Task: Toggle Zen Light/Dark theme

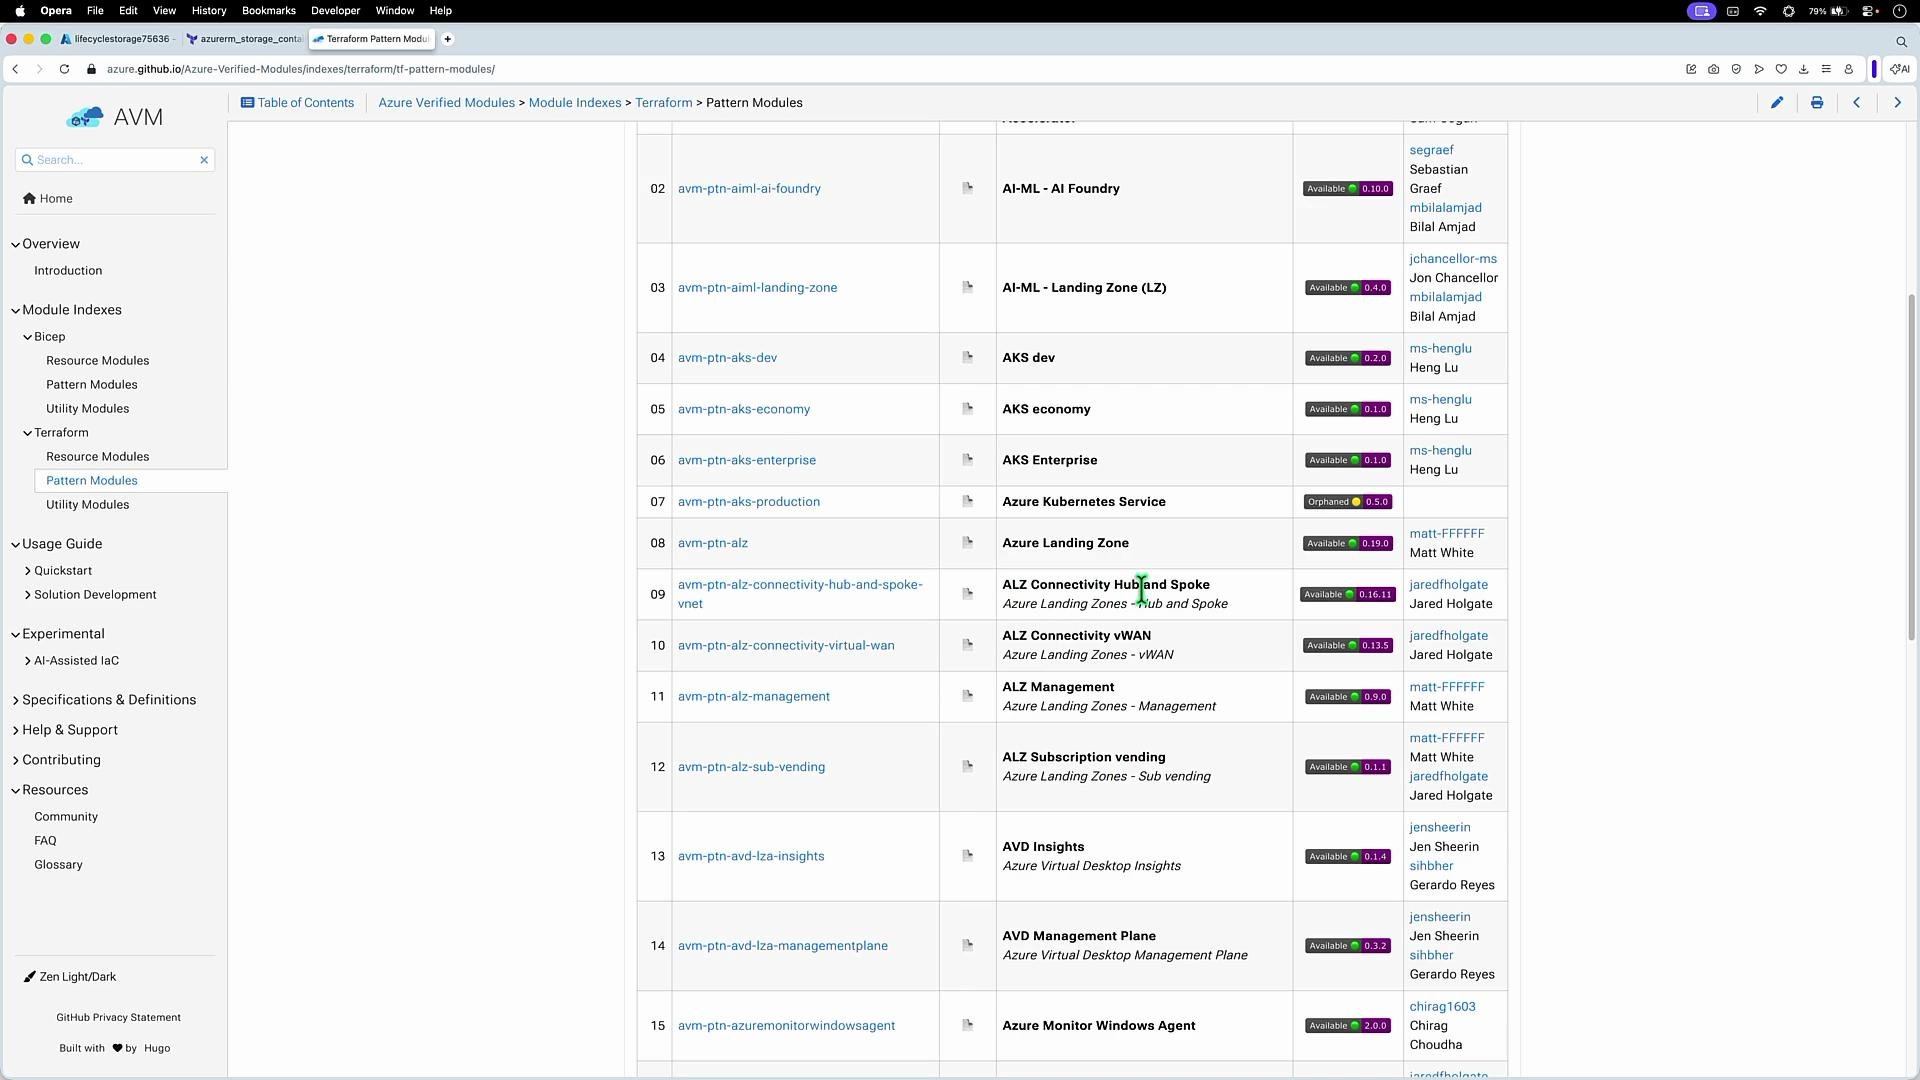Action: pos(70,977)
